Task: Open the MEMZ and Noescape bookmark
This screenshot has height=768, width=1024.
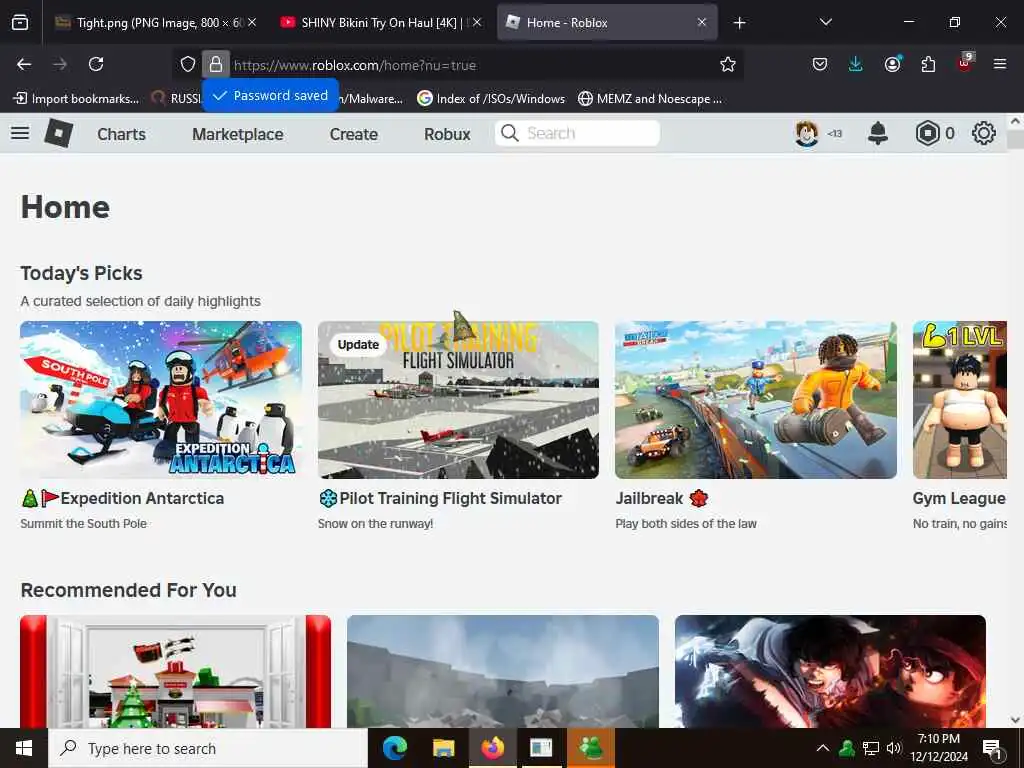Action: click(x=650, y=99)
